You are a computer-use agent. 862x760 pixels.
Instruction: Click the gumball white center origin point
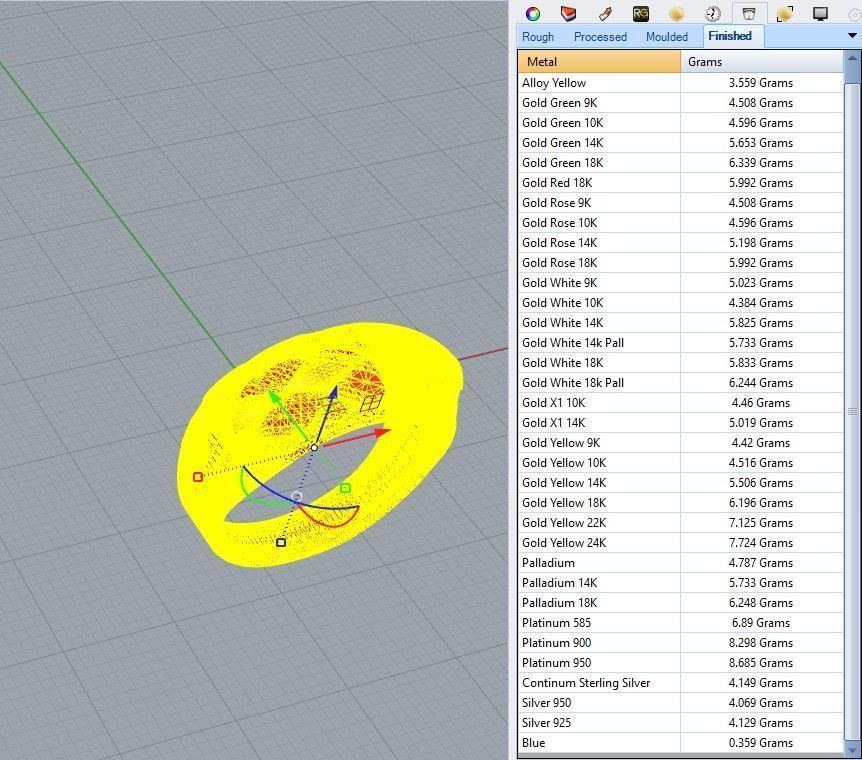tap(314, 448)
